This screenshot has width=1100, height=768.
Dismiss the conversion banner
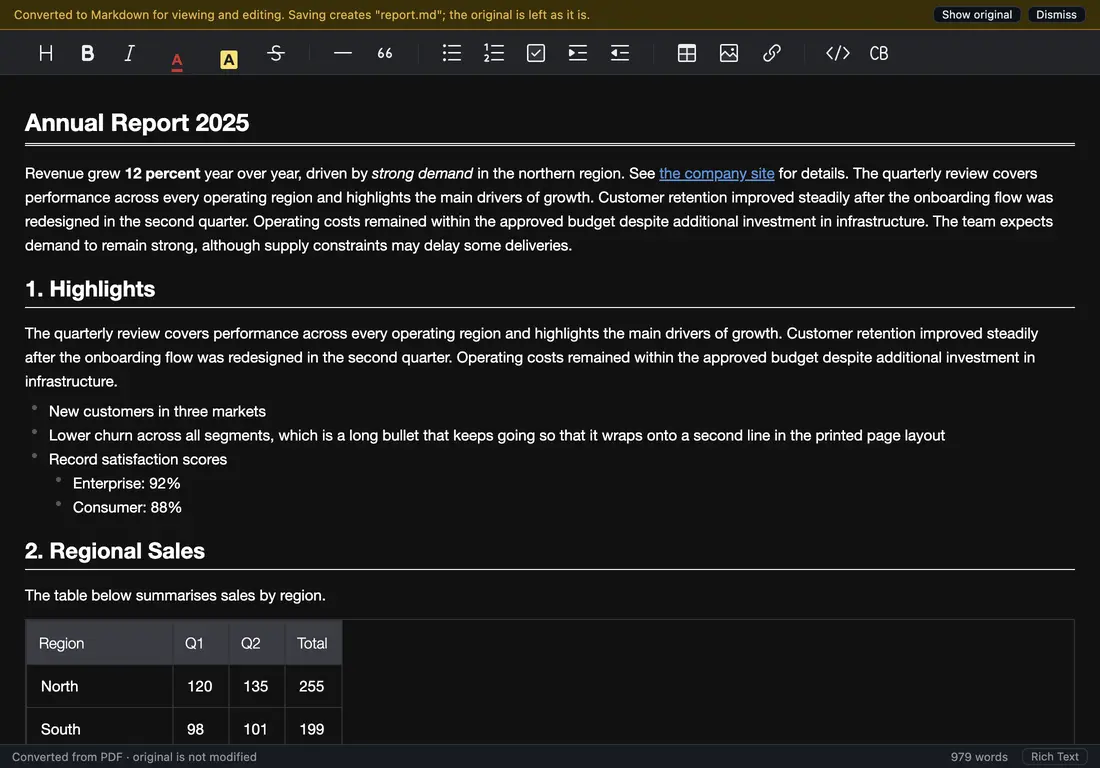(x=1056, y=15)
